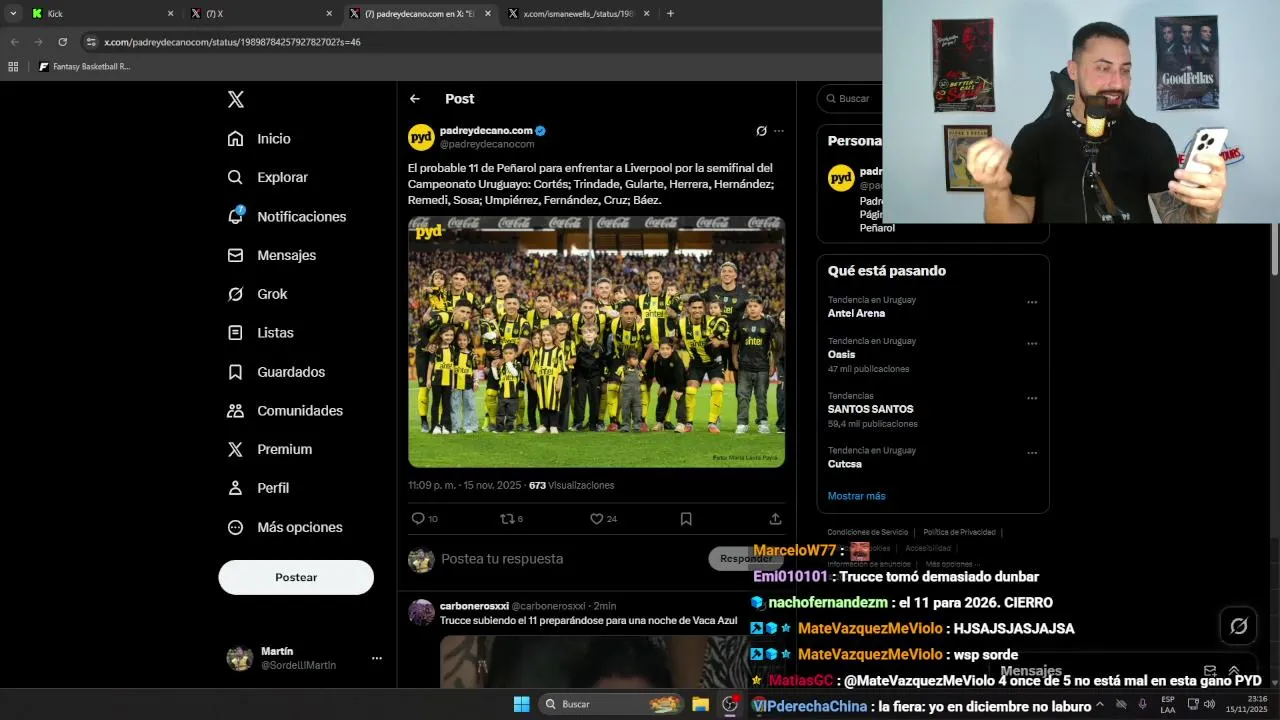Open Guardados bookmarks
The image size is (1280, 720).
coord(276,372)
